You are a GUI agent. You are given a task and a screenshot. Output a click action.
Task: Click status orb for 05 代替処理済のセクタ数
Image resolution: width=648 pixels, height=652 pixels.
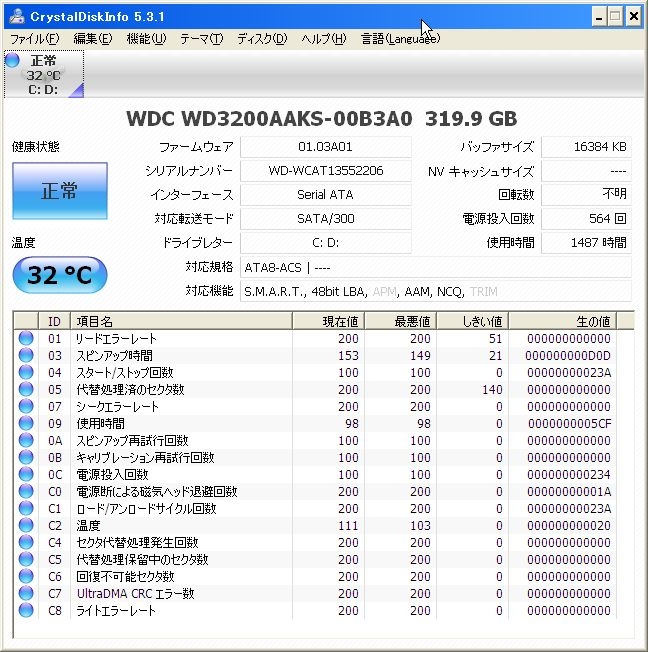click(x=26, y=389)
